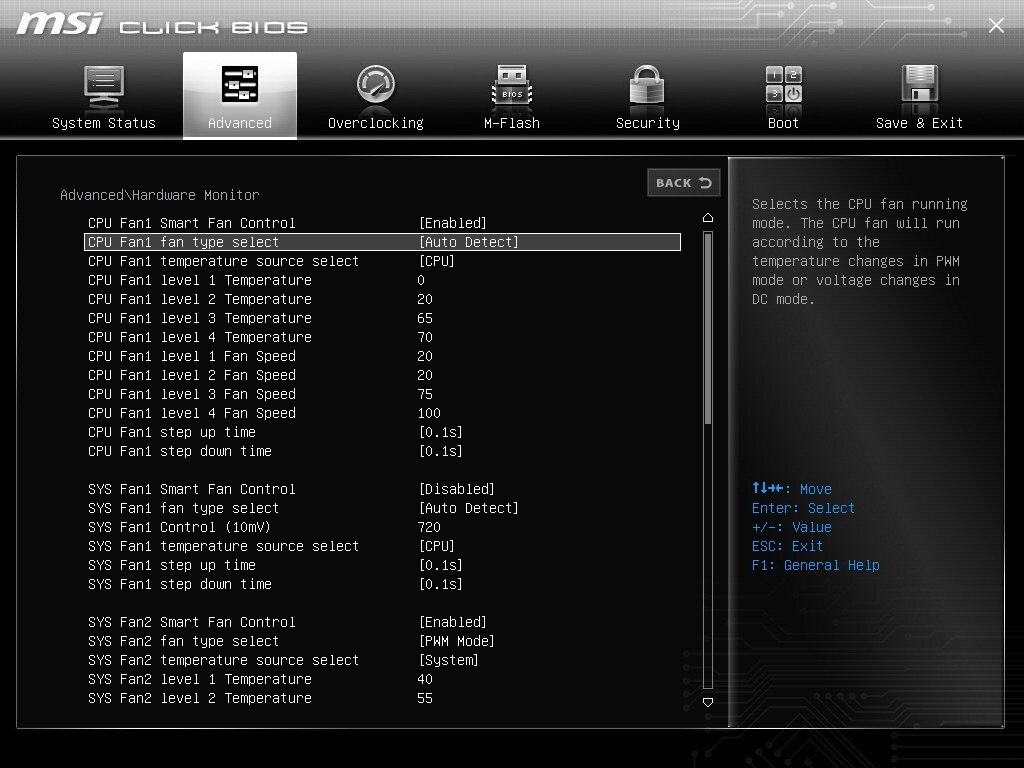Select 'SYS Fan2 temperature source select' label
This screenshot has width=1024, height=768.
click(x=223, y=660)
